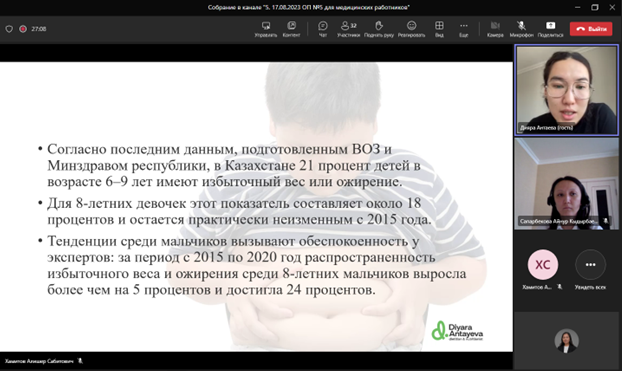
Task: Unmute with the Микрофон button
Action: click(521, 29)
